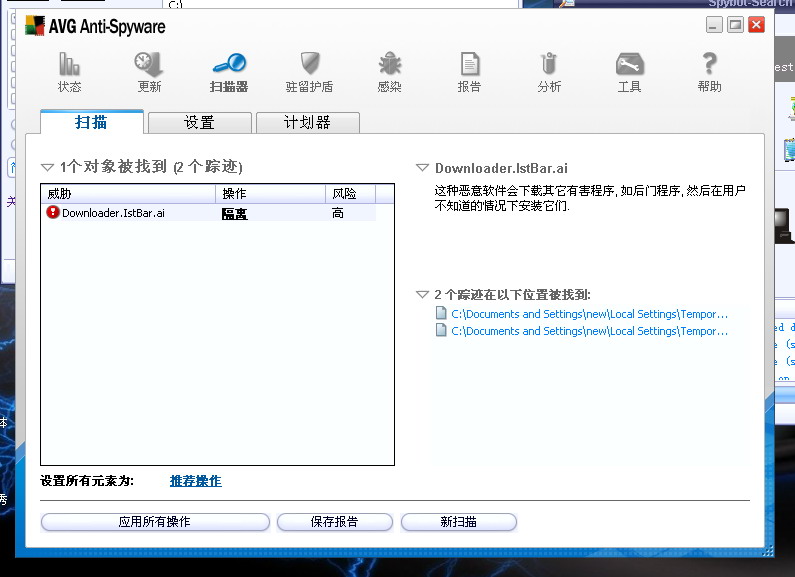
Task: Click the 保存报告 button
Action: (335, 522)
